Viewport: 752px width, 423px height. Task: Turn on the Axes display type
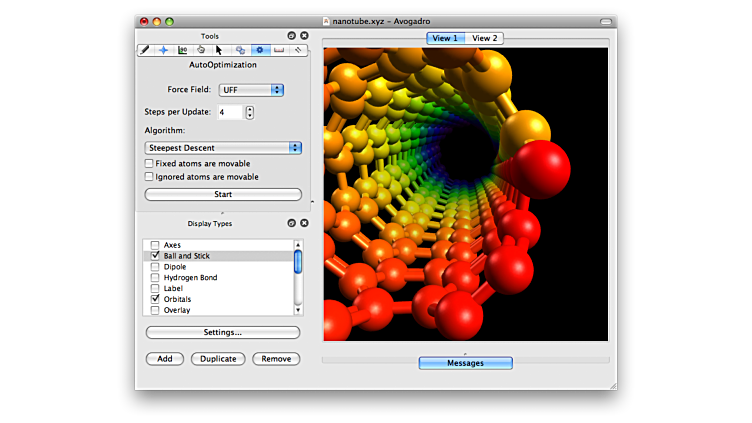click(x=155, y=245)
